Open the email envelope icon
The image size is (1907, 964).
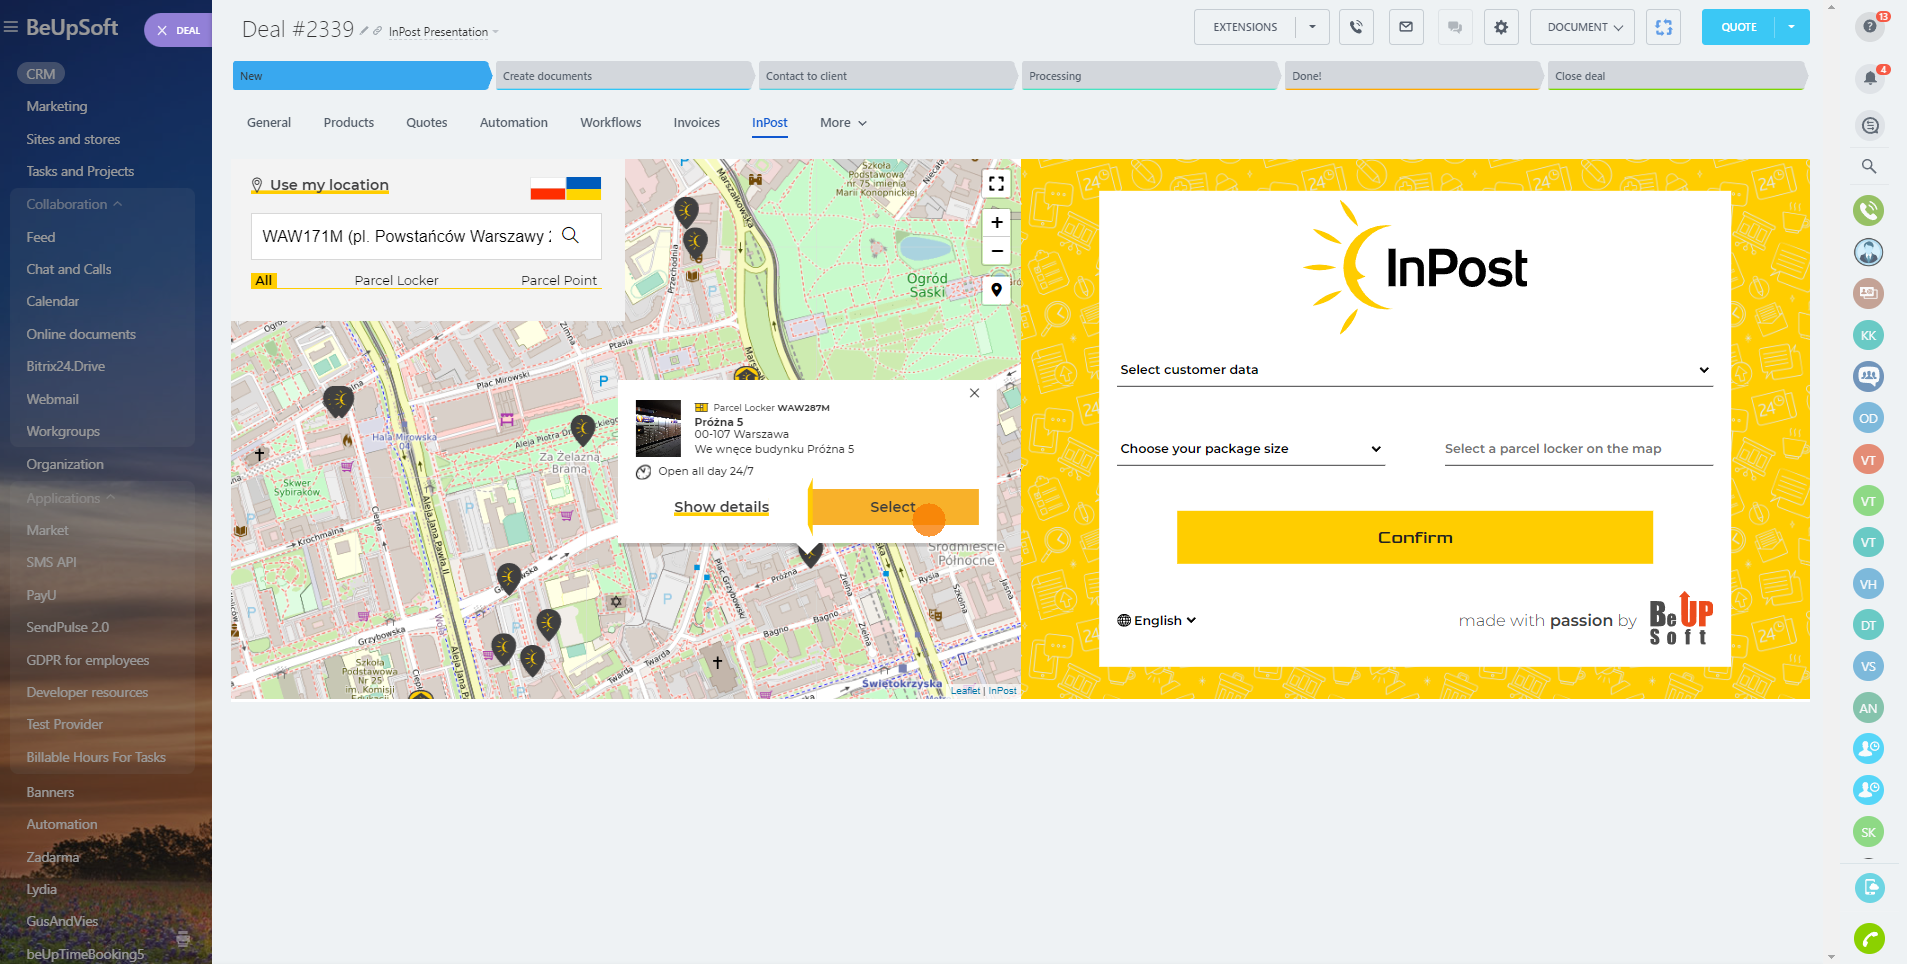(1405, 27)
